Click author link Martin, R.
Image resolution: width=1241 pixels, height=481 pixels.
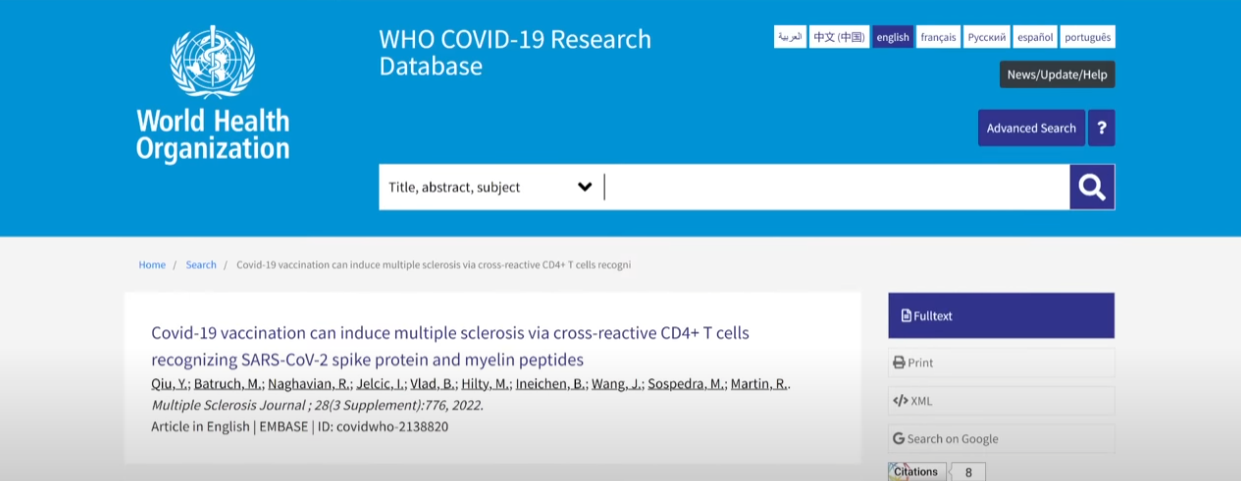[x=759, y=385]
